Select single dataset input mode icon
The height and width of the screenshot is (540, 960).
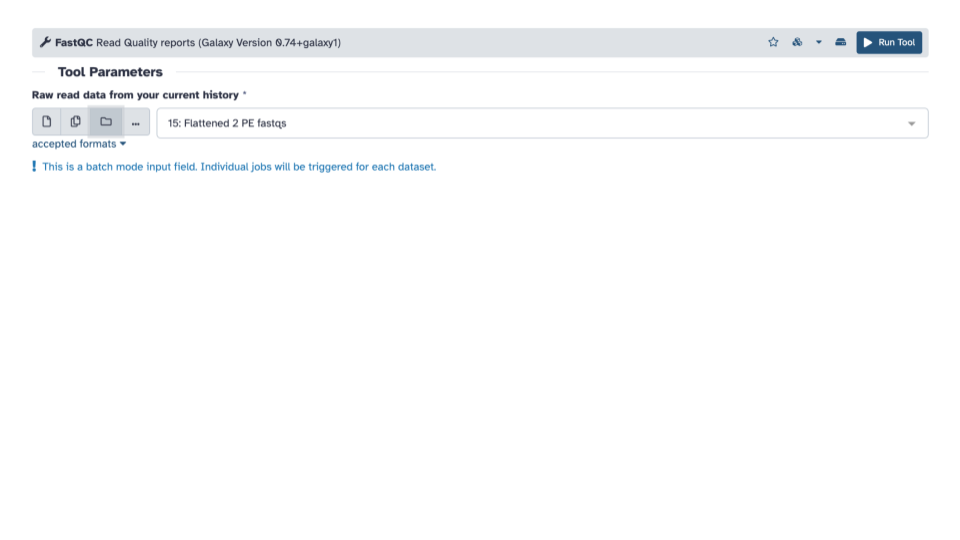(47, 121)
